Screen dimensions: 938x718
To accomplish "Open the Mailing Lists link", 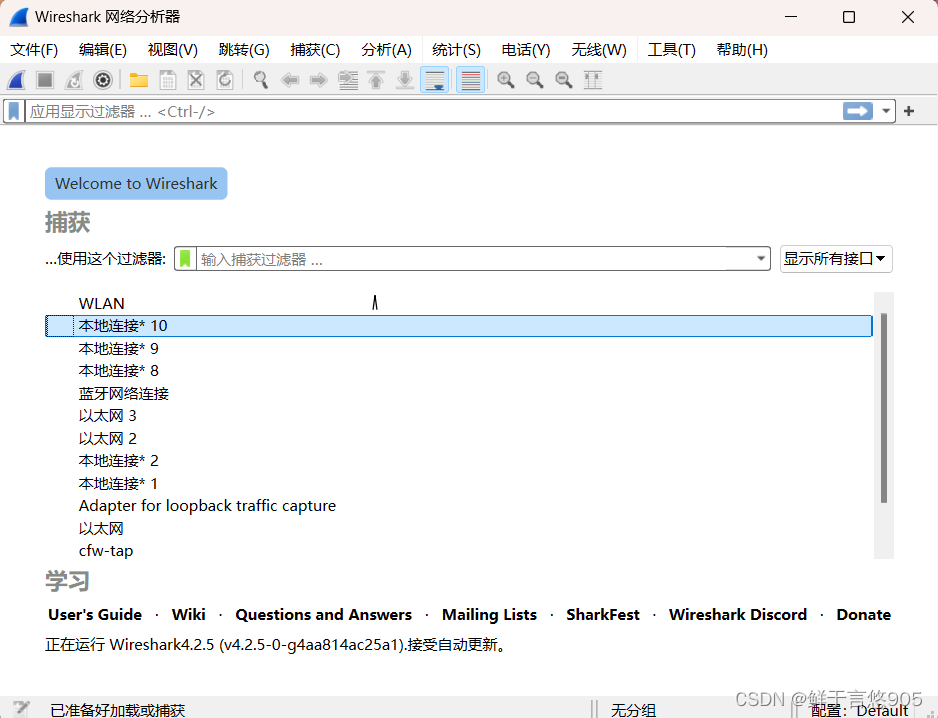I will [x=489, y=614].
